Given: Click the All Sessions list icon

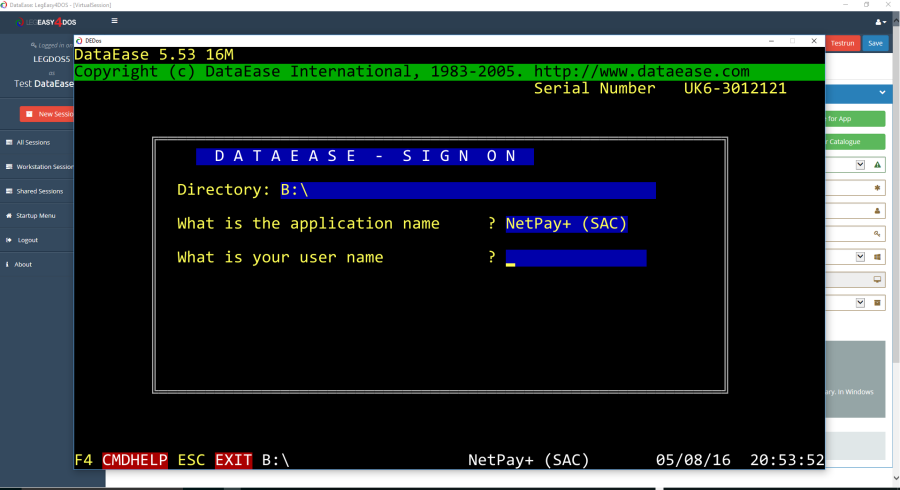Looking at the screenshot, I should coord(9,142).
